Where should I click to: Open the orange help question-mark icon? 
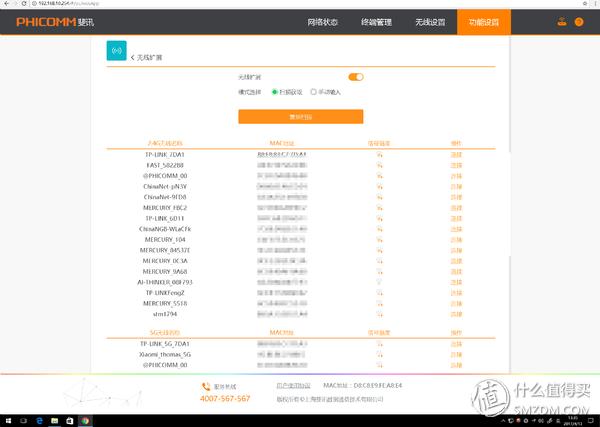coord(579,22)
